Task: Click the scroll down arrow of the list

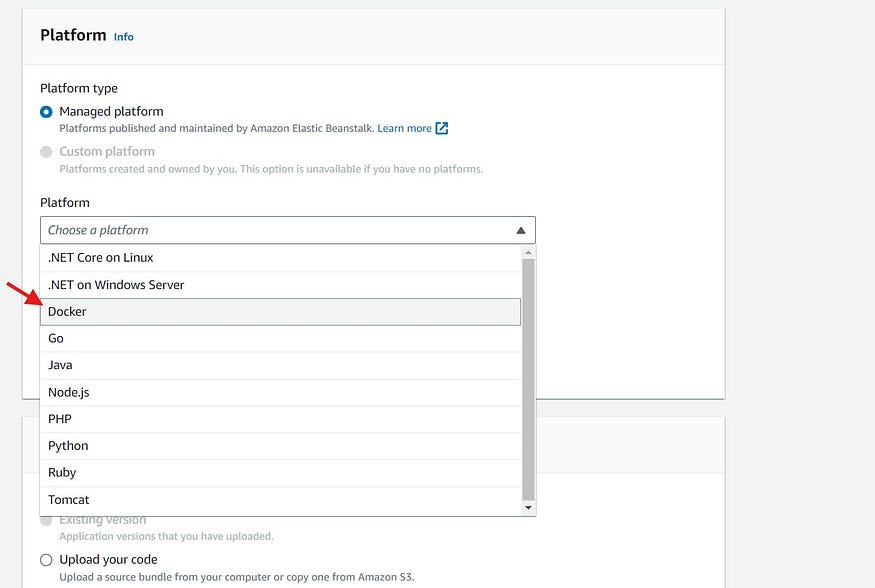Action: (528, 508)
